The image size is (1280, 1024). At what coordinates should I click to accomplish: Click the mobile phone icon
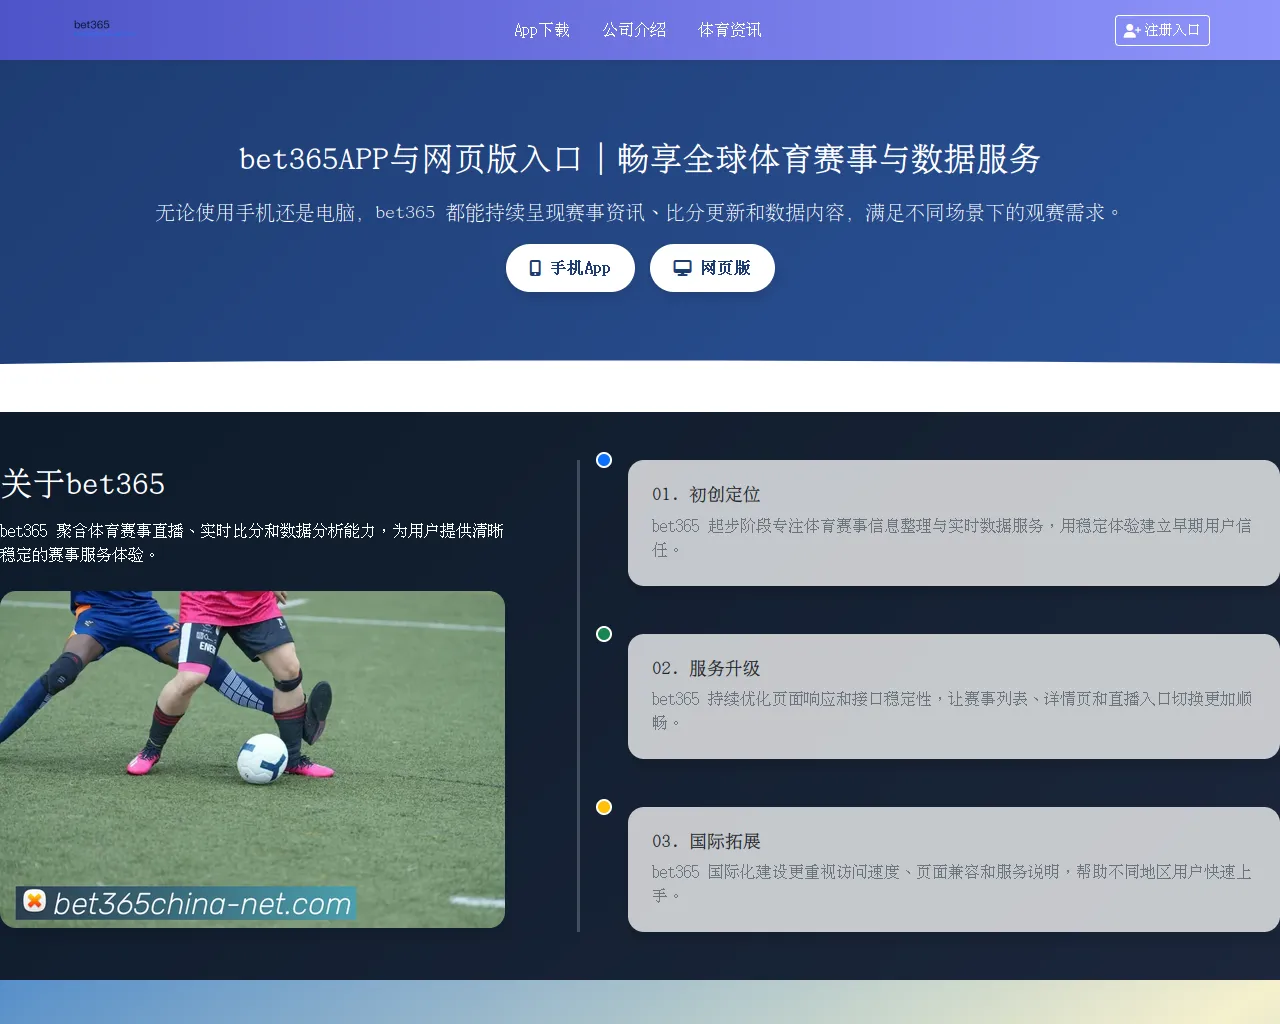click(535, 268)
